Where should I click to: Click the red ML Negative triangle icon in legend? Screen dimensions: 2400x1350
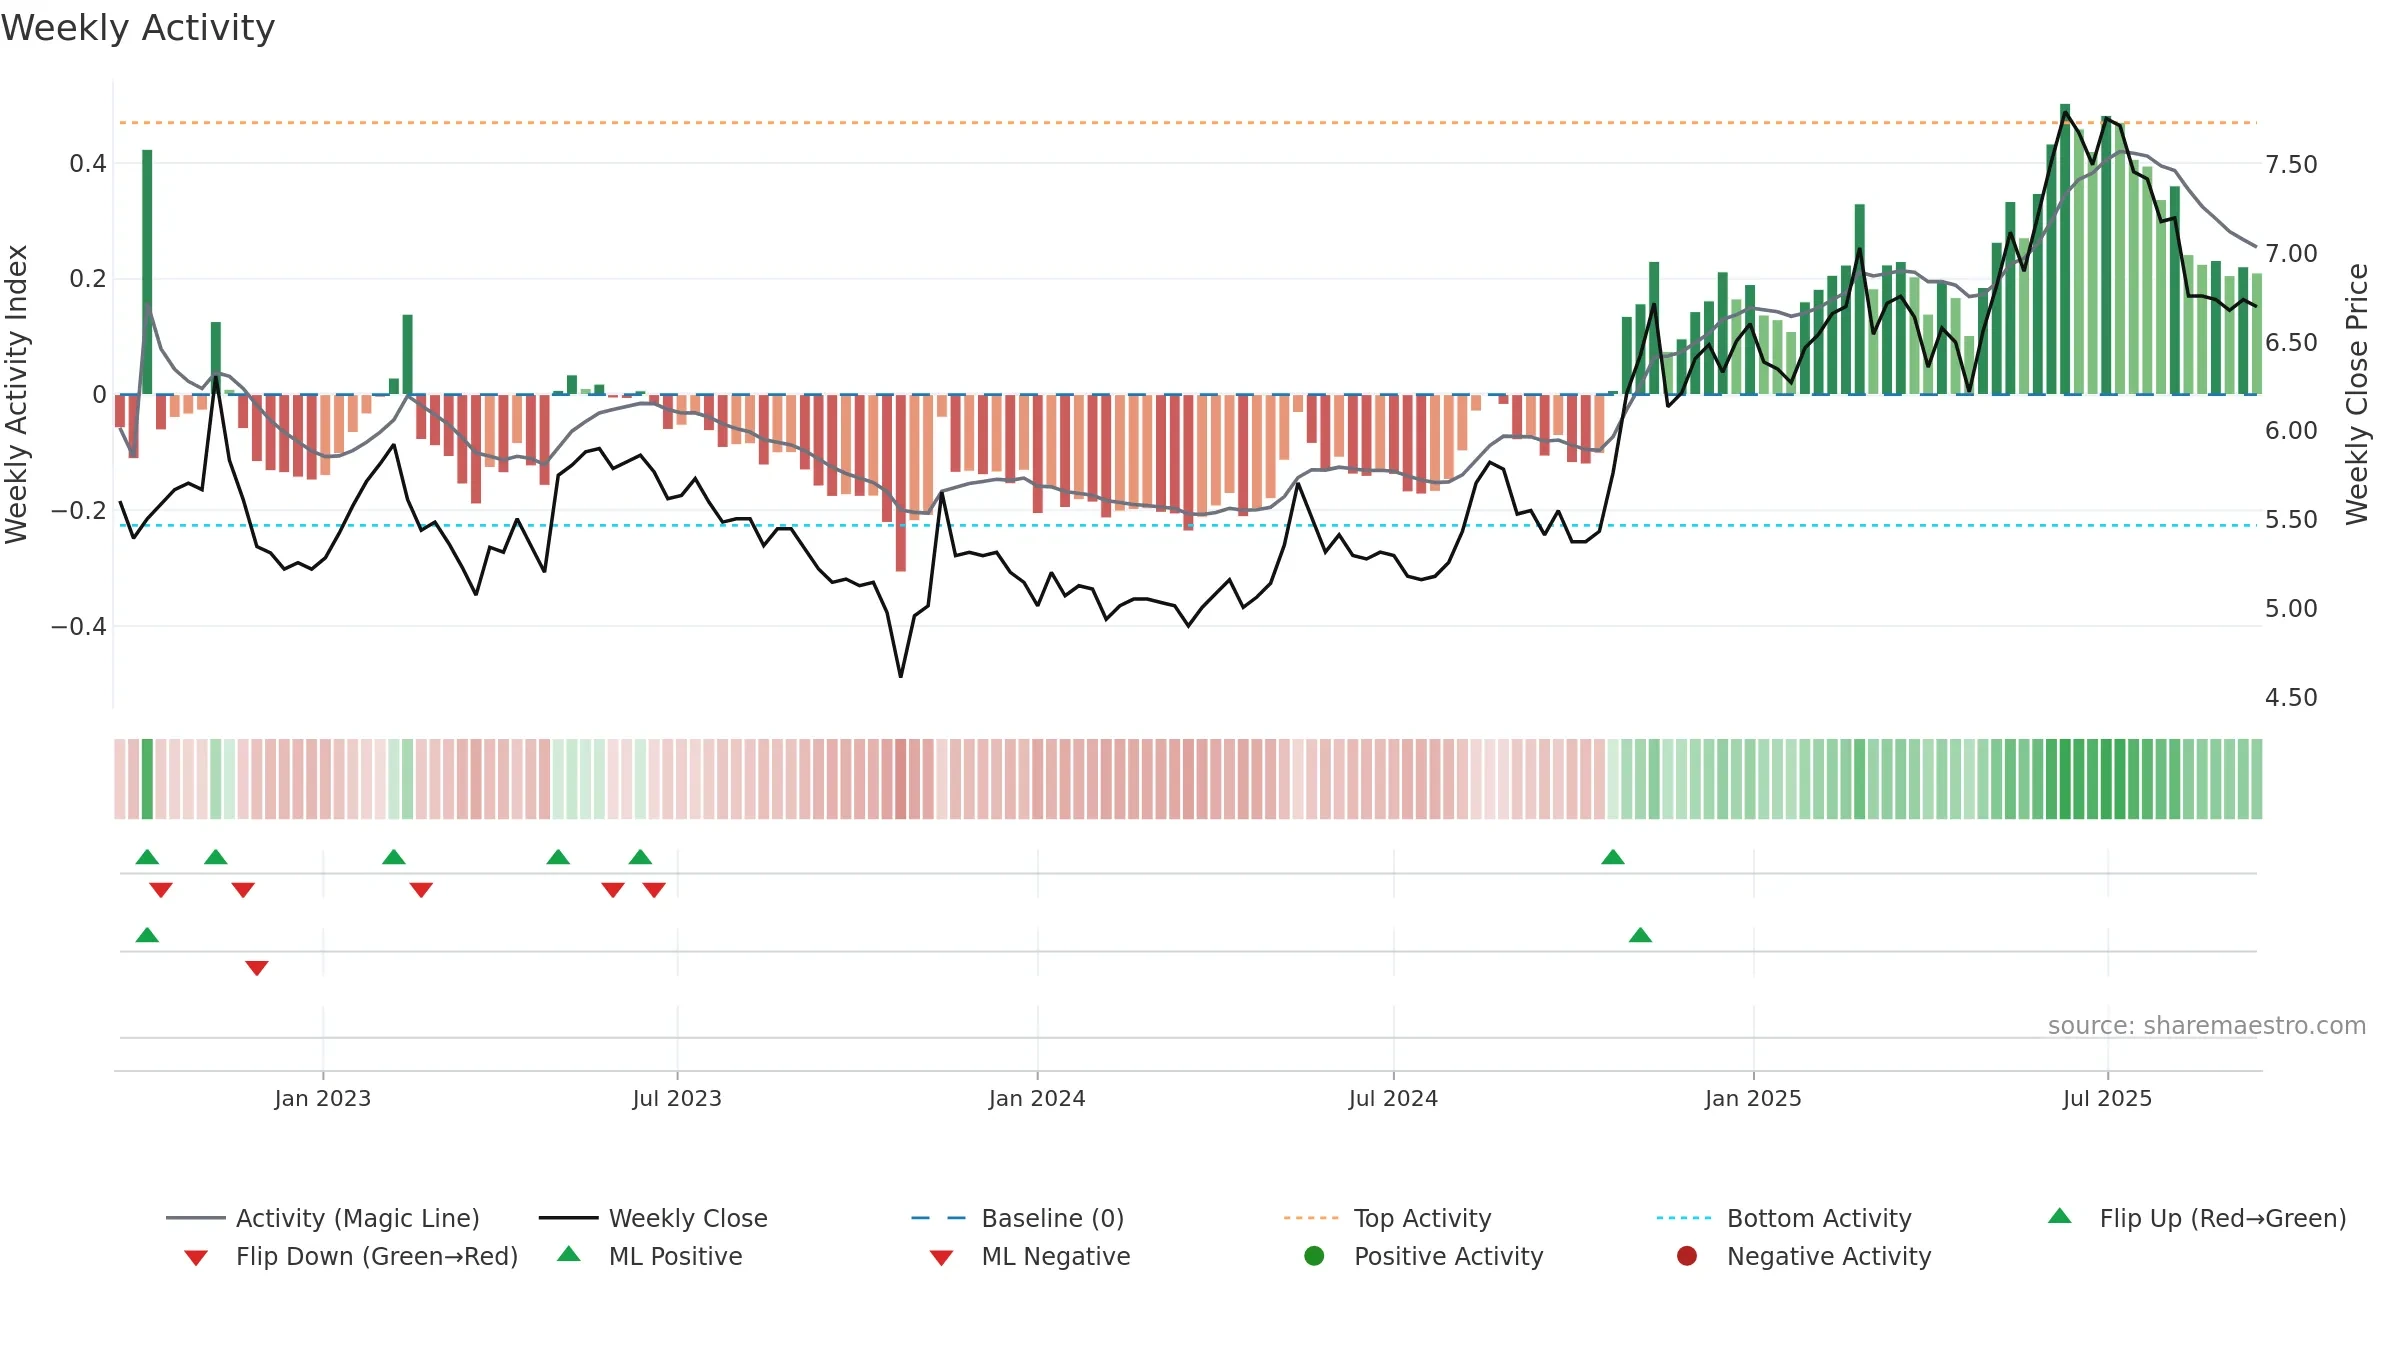pyautogui.click(x=941, y=1258)
